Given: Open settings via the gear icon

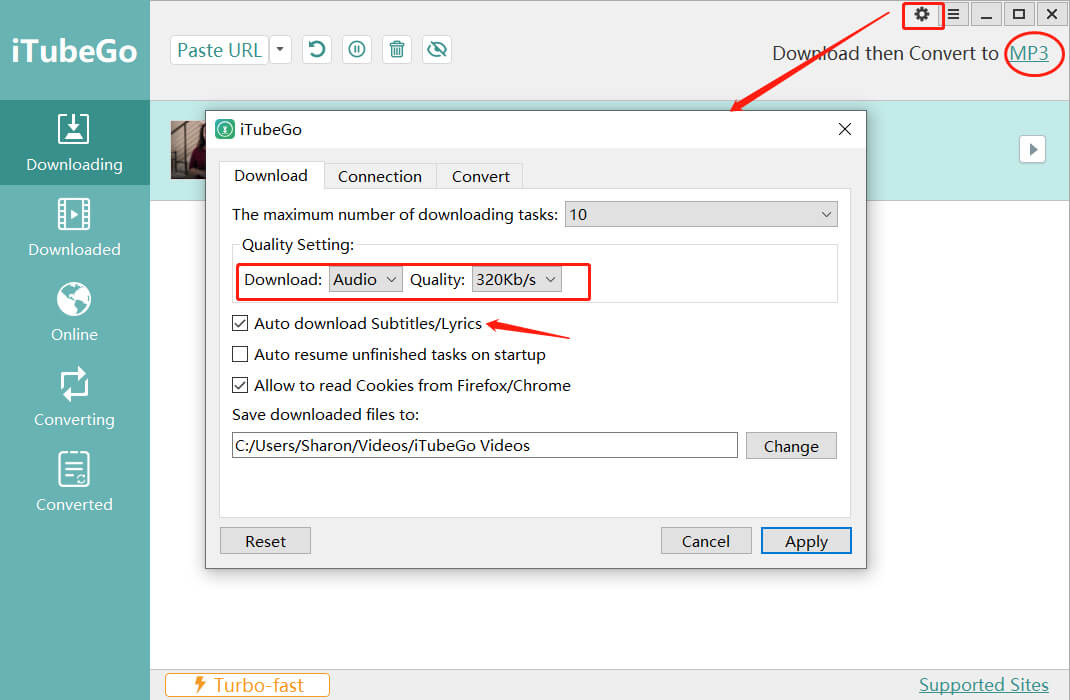Looking at the screenshot, I should tap(922, 14).
